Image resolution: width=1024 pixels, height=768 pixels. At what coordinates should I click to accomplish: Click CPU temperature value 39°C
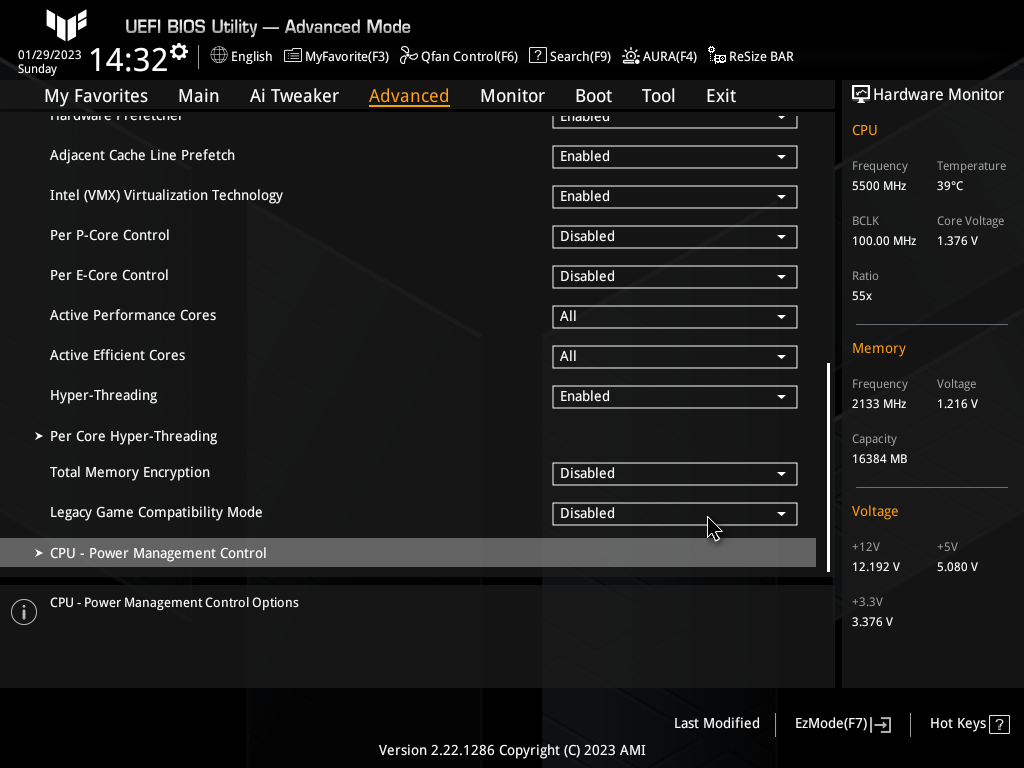click(x=950, y=186)
